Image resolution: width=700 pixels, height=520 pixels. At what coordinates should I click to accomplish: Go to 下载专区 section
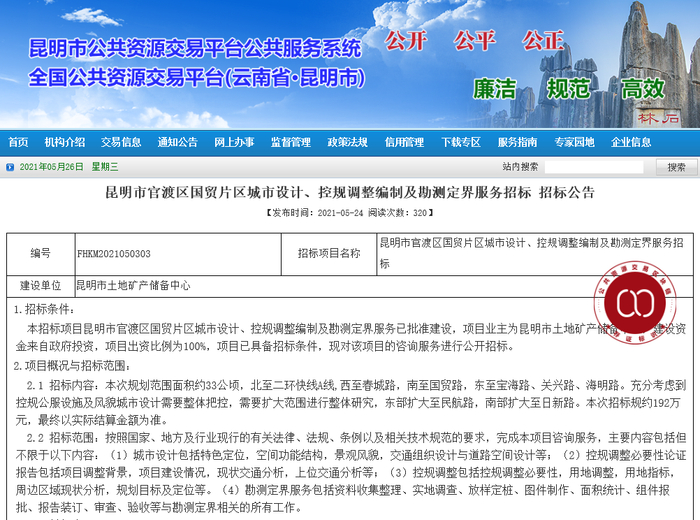point(461,142)
